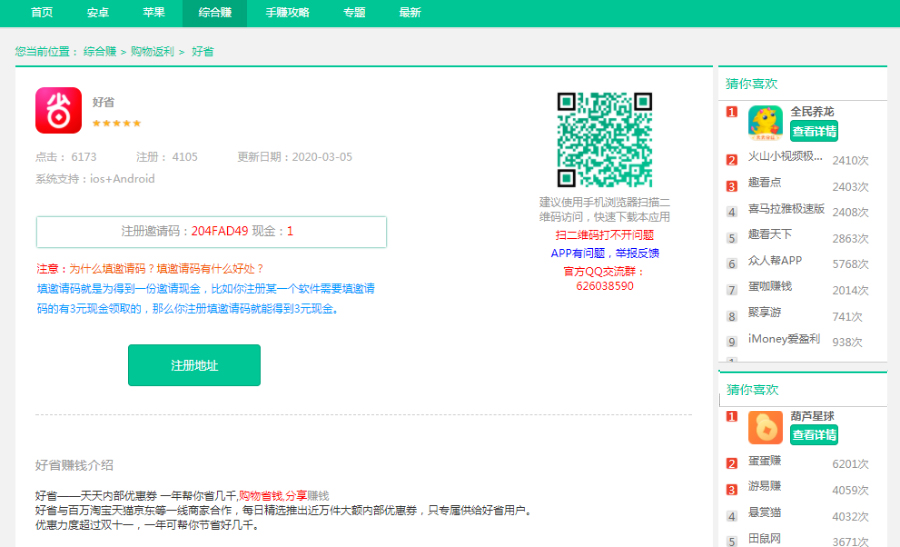This screenshot has width=900, height=547.
Task: Click rank badge 3 beside 游易赚
Action: point(731,490)
